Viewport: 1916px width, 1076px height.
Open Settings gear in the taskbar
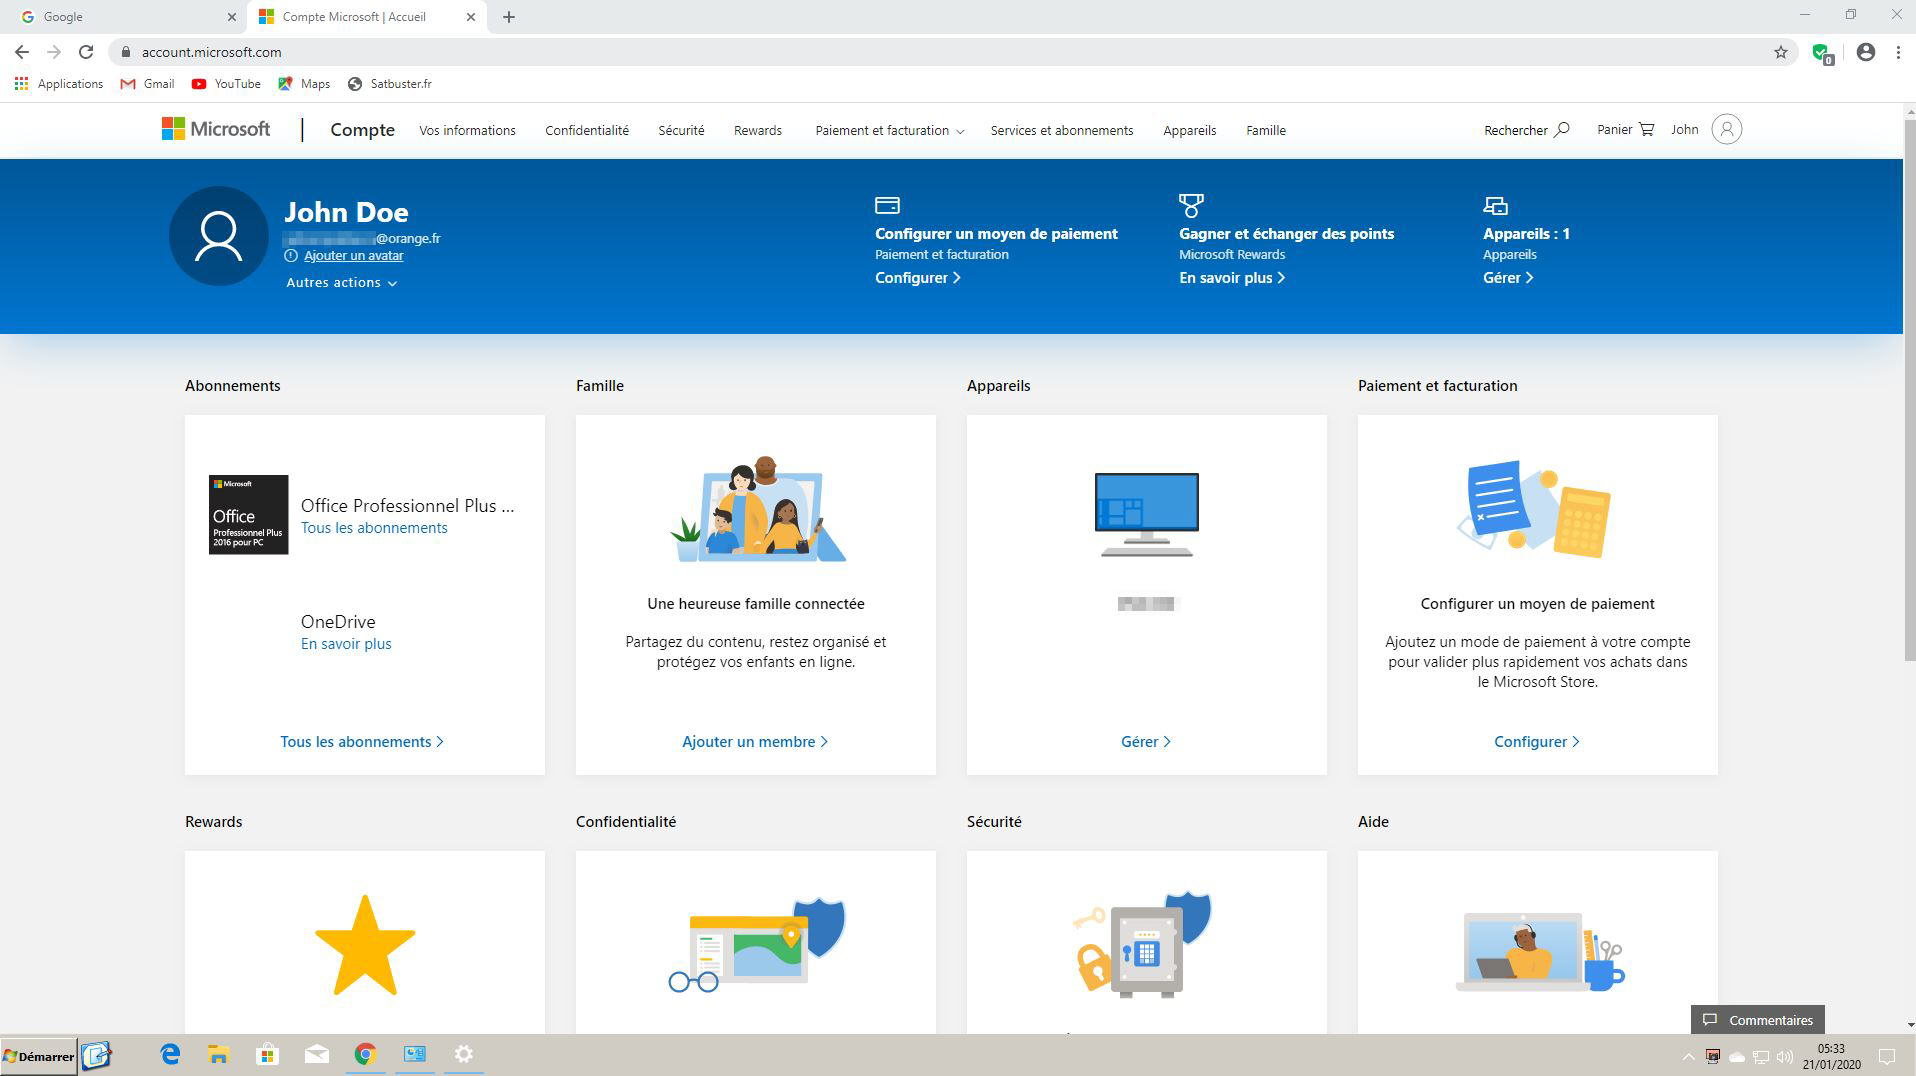(464, 1054)
